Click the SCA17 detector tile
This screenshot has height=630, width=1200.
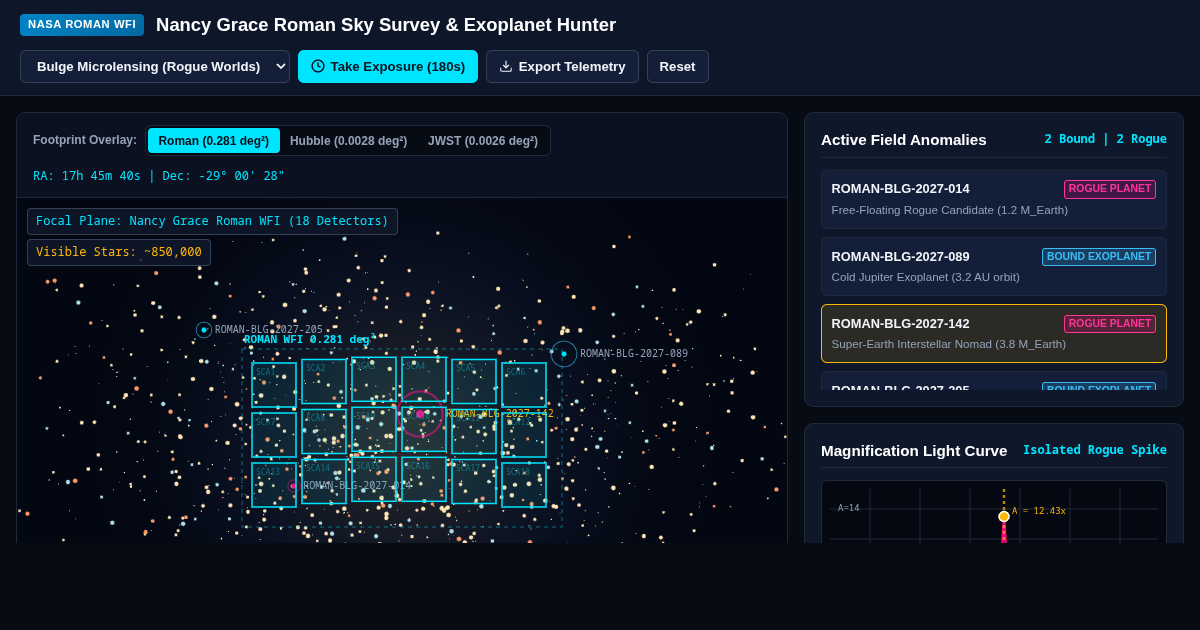click(x=474, y=481)
